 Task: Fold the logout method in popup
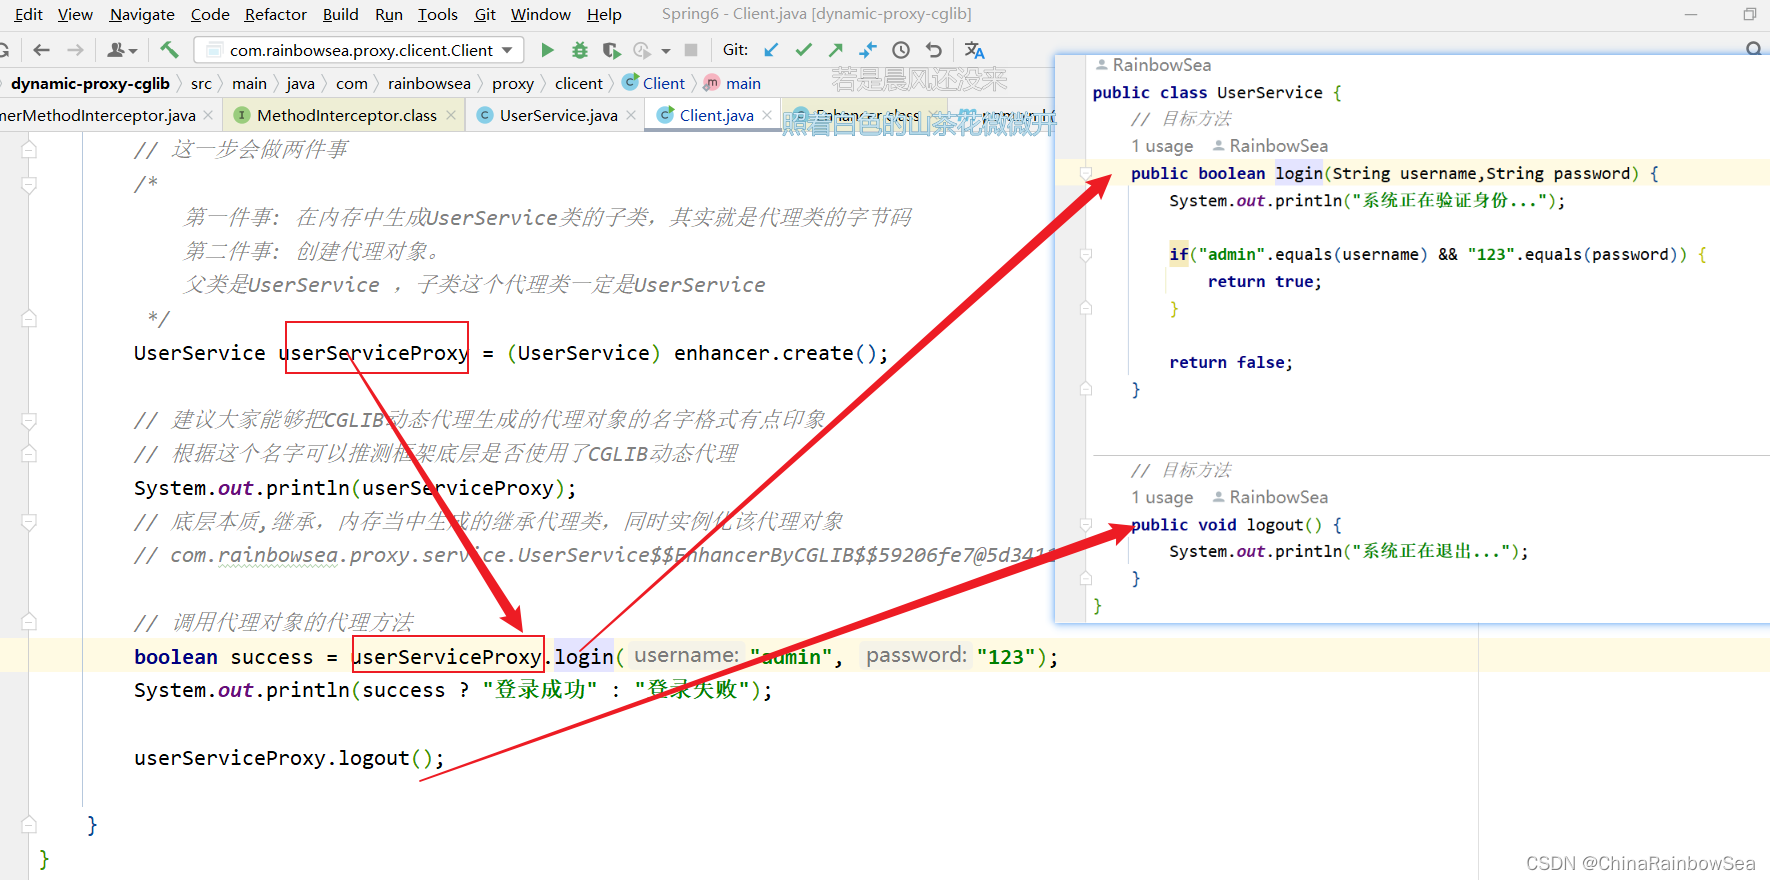coord(1085,524)
